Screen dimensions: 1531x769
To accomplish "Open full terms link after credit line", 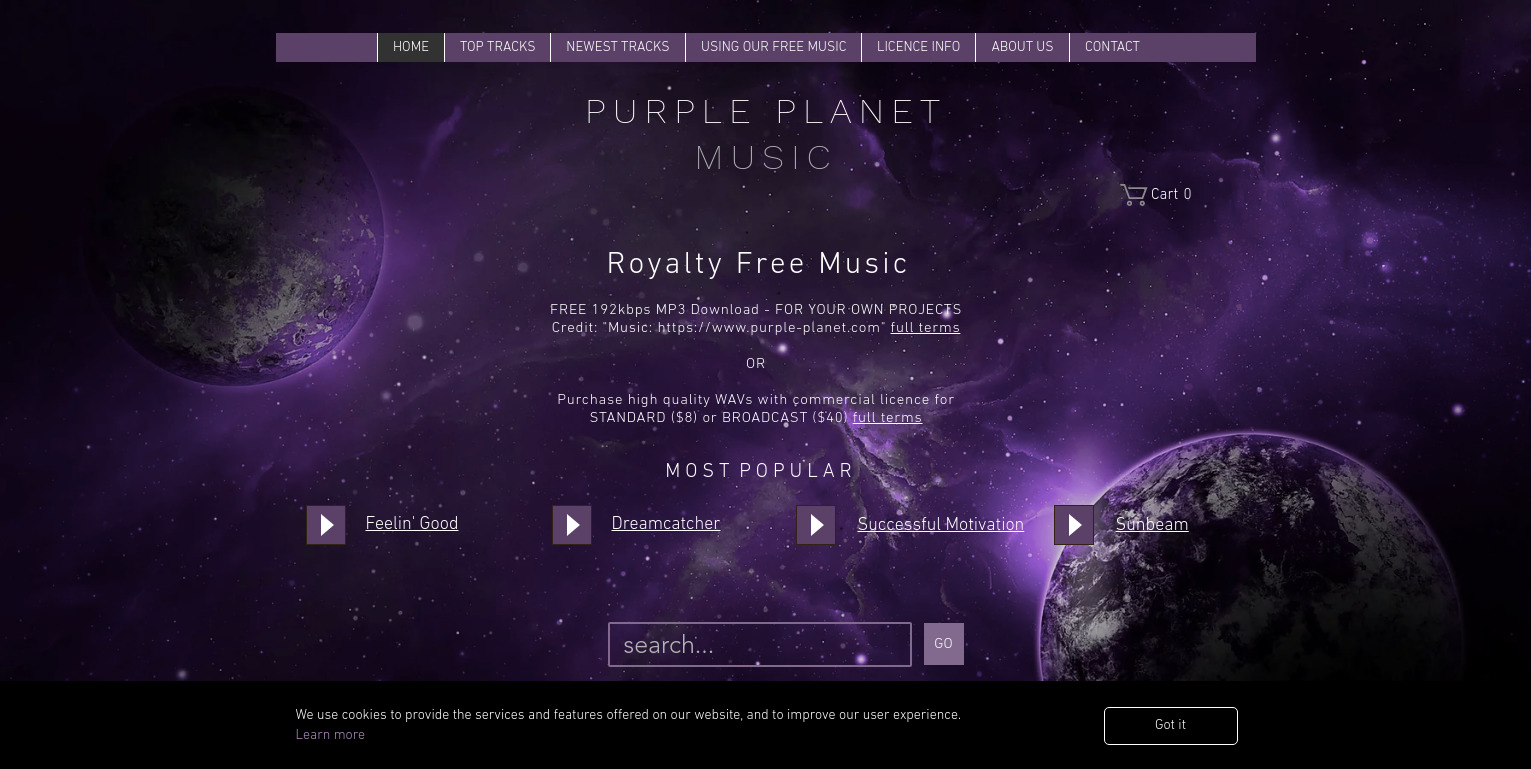I will [925, 328].
